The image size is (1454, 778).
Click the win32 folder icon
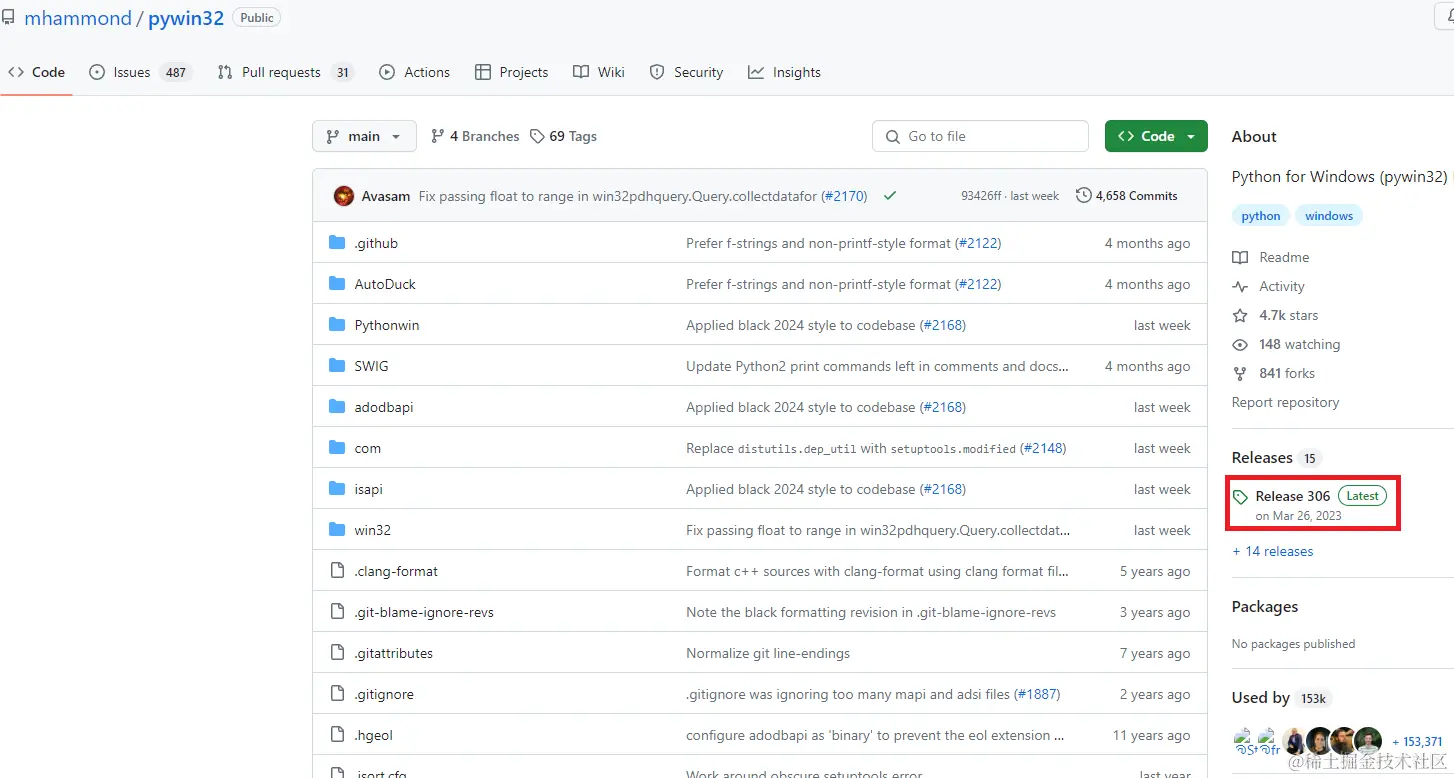pos(337,530)
